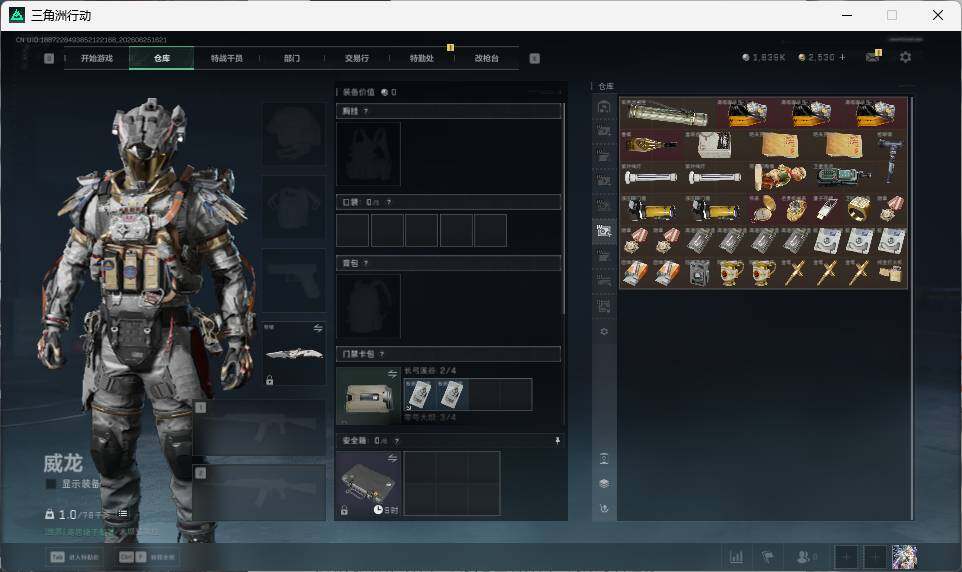
Task: Open the friends icon in the bottom bar
Action: [806, 557]
